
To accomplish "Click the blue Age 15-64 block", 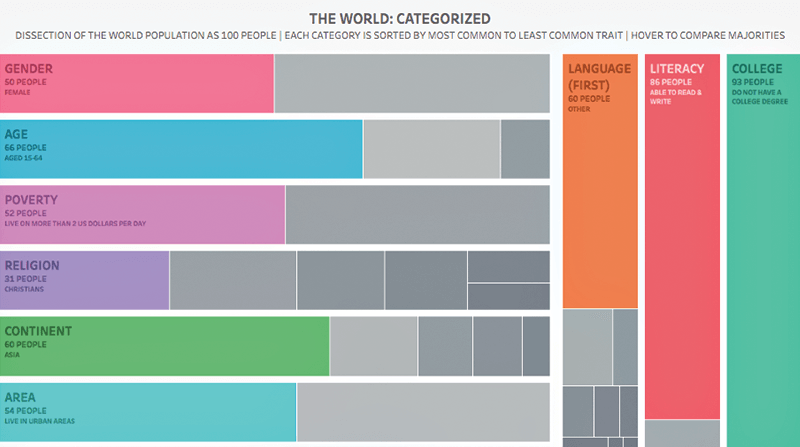I will tap(181, 149).
